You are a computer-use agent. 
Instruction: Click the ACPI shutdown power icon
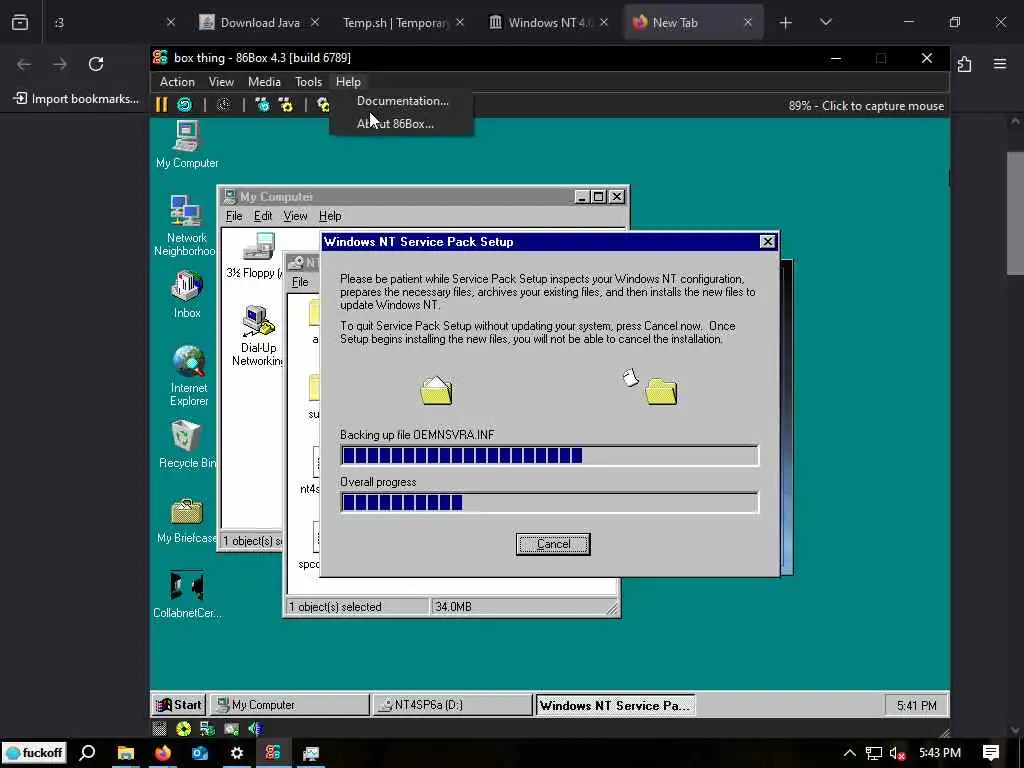coord(223,104)
